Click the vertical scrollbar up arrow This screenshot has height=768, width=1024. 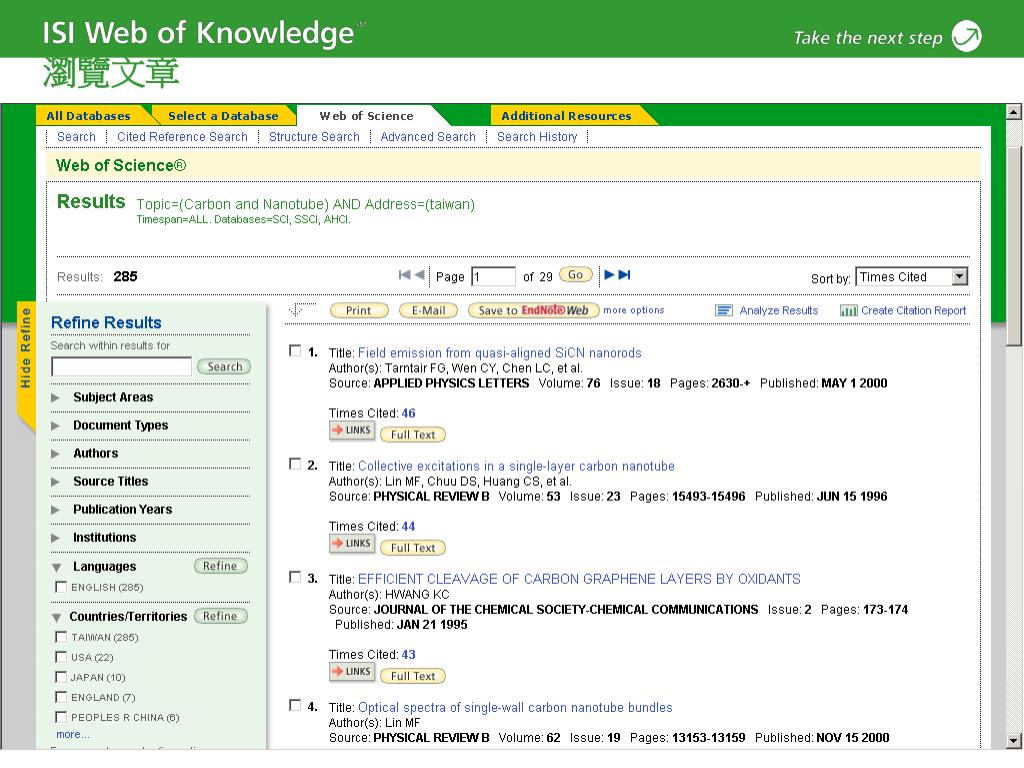click(x=1014, y=112)
